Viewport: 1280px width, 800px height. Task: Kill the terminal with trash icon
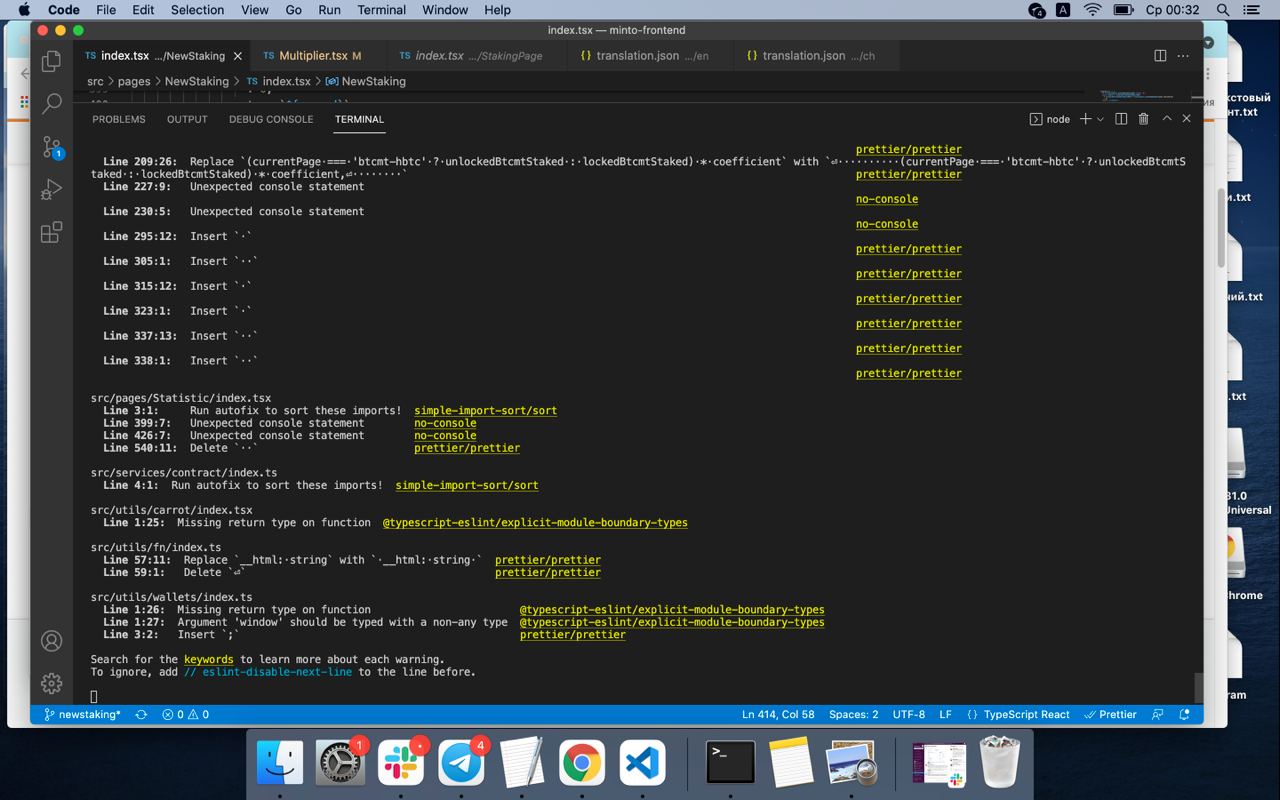tap(1143, 119)
